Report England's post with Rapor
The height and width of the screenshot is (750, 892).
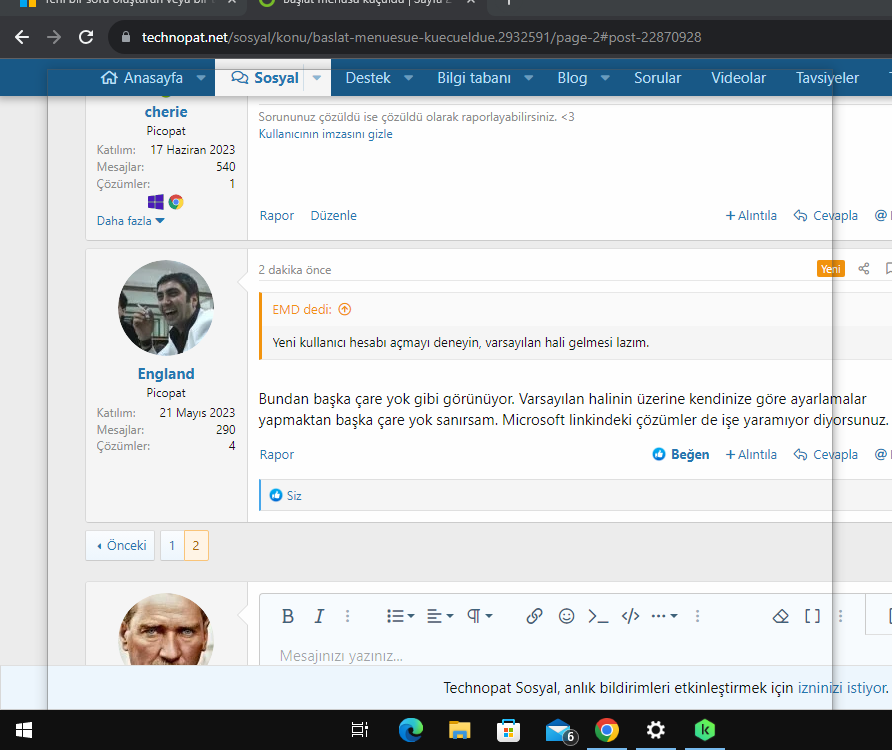276,455
